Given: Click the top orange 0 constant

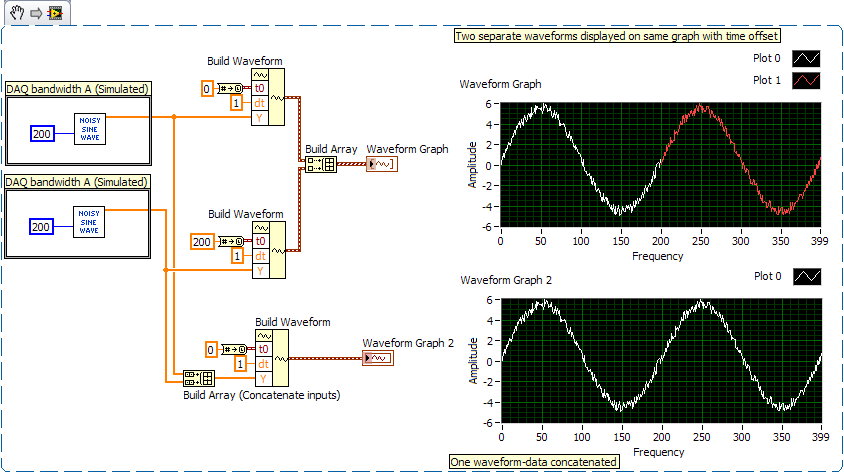Looking at the screenshot, I should point(207,88).
